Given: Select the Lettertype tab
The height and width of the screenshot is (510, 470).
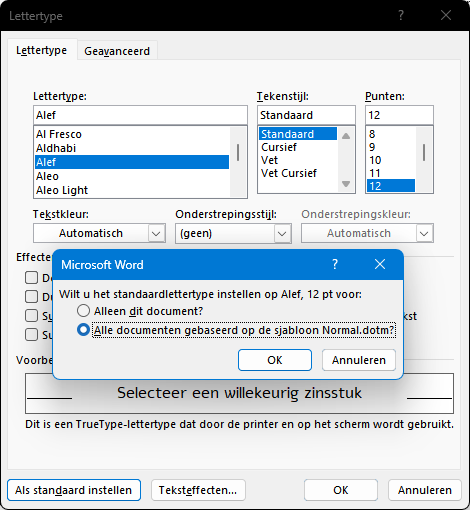Looking at the screenshot, I should coord(42,50).
